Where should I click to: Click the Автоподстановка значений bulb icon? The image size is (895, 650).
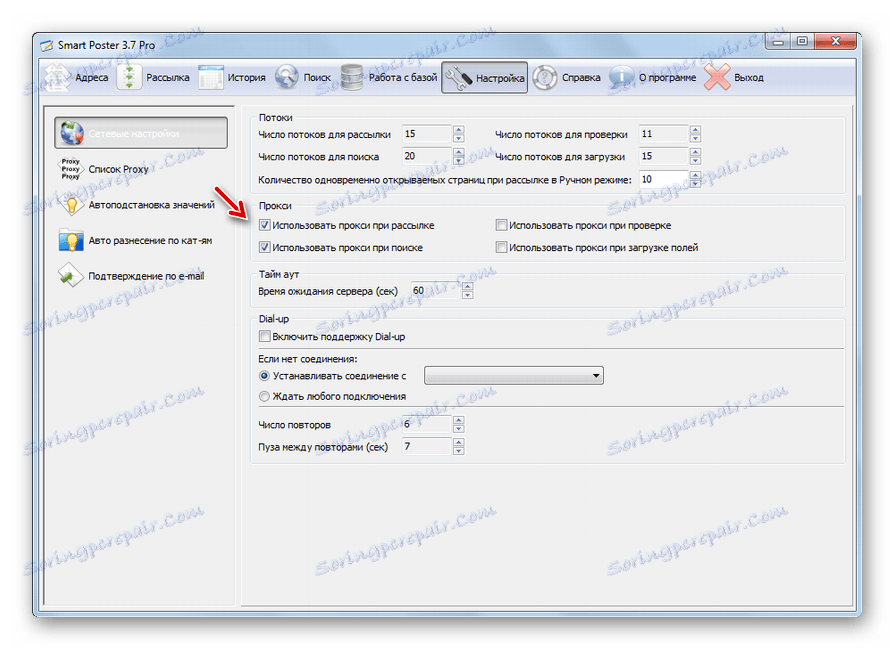[71, 204]
